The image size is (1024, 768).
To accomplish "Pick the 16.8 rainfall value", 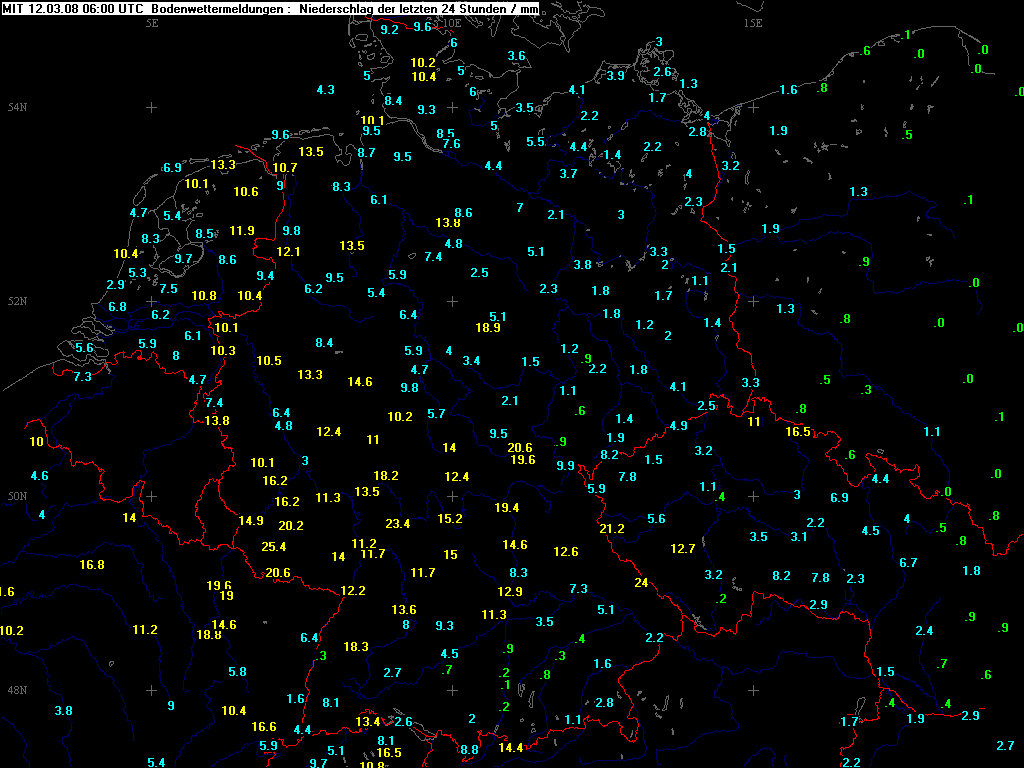I will pos(92,565).
